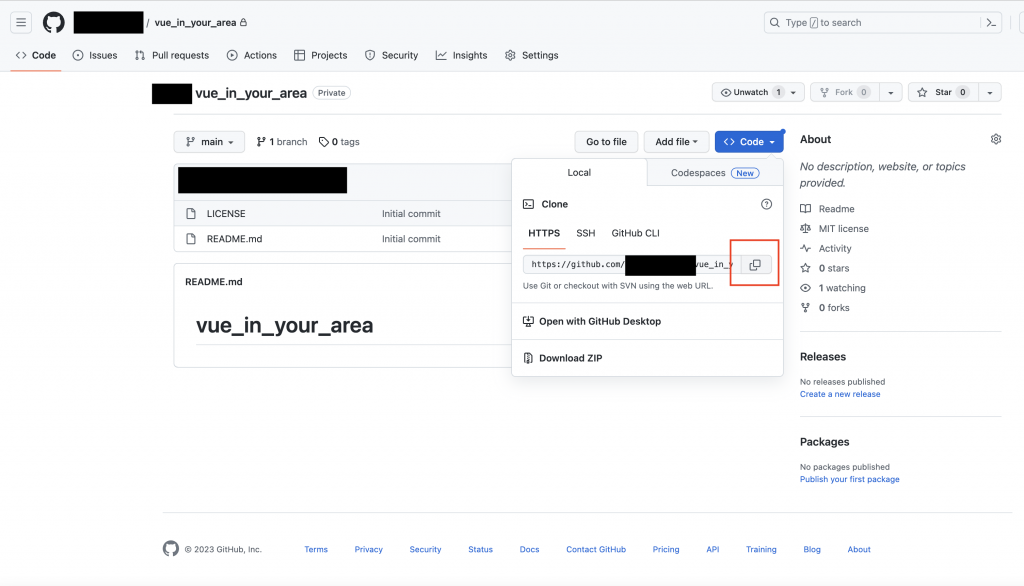Switch to the Codespaces tab
This screenshot has height=586, width=1024.
coord(714,172)
